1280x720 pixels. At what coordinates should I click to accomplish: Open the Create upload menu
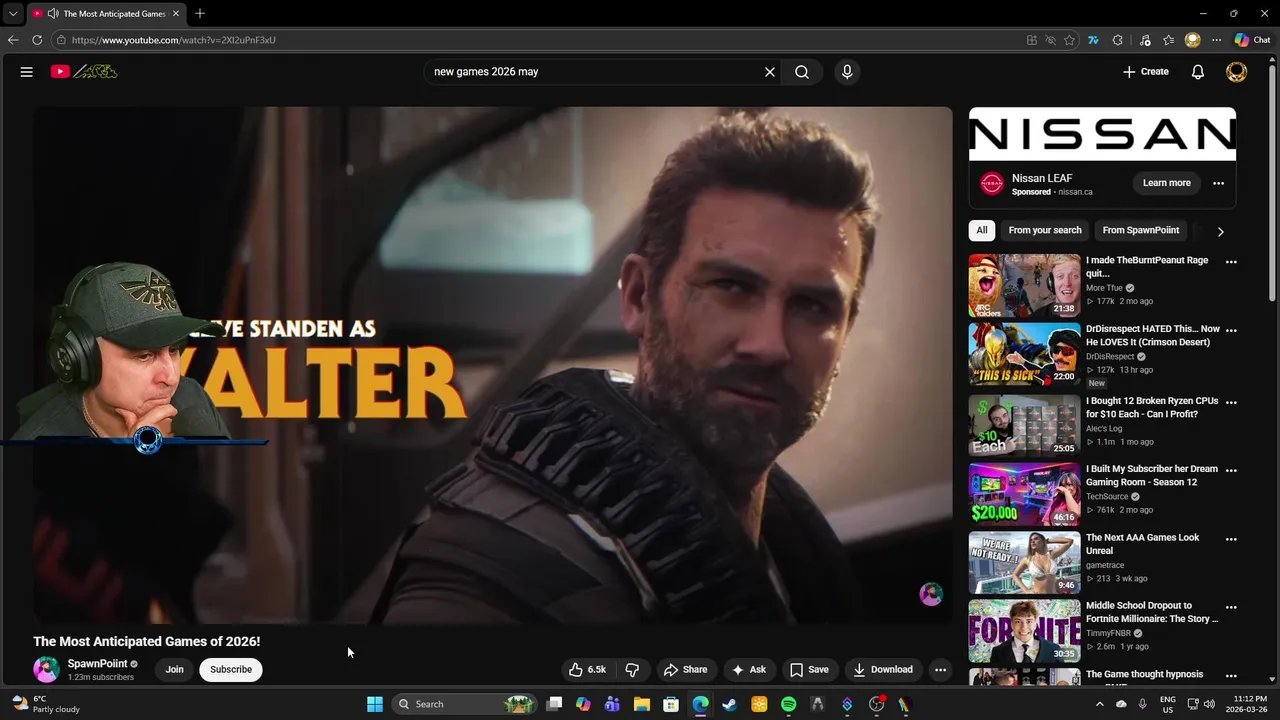point(1145,72)
